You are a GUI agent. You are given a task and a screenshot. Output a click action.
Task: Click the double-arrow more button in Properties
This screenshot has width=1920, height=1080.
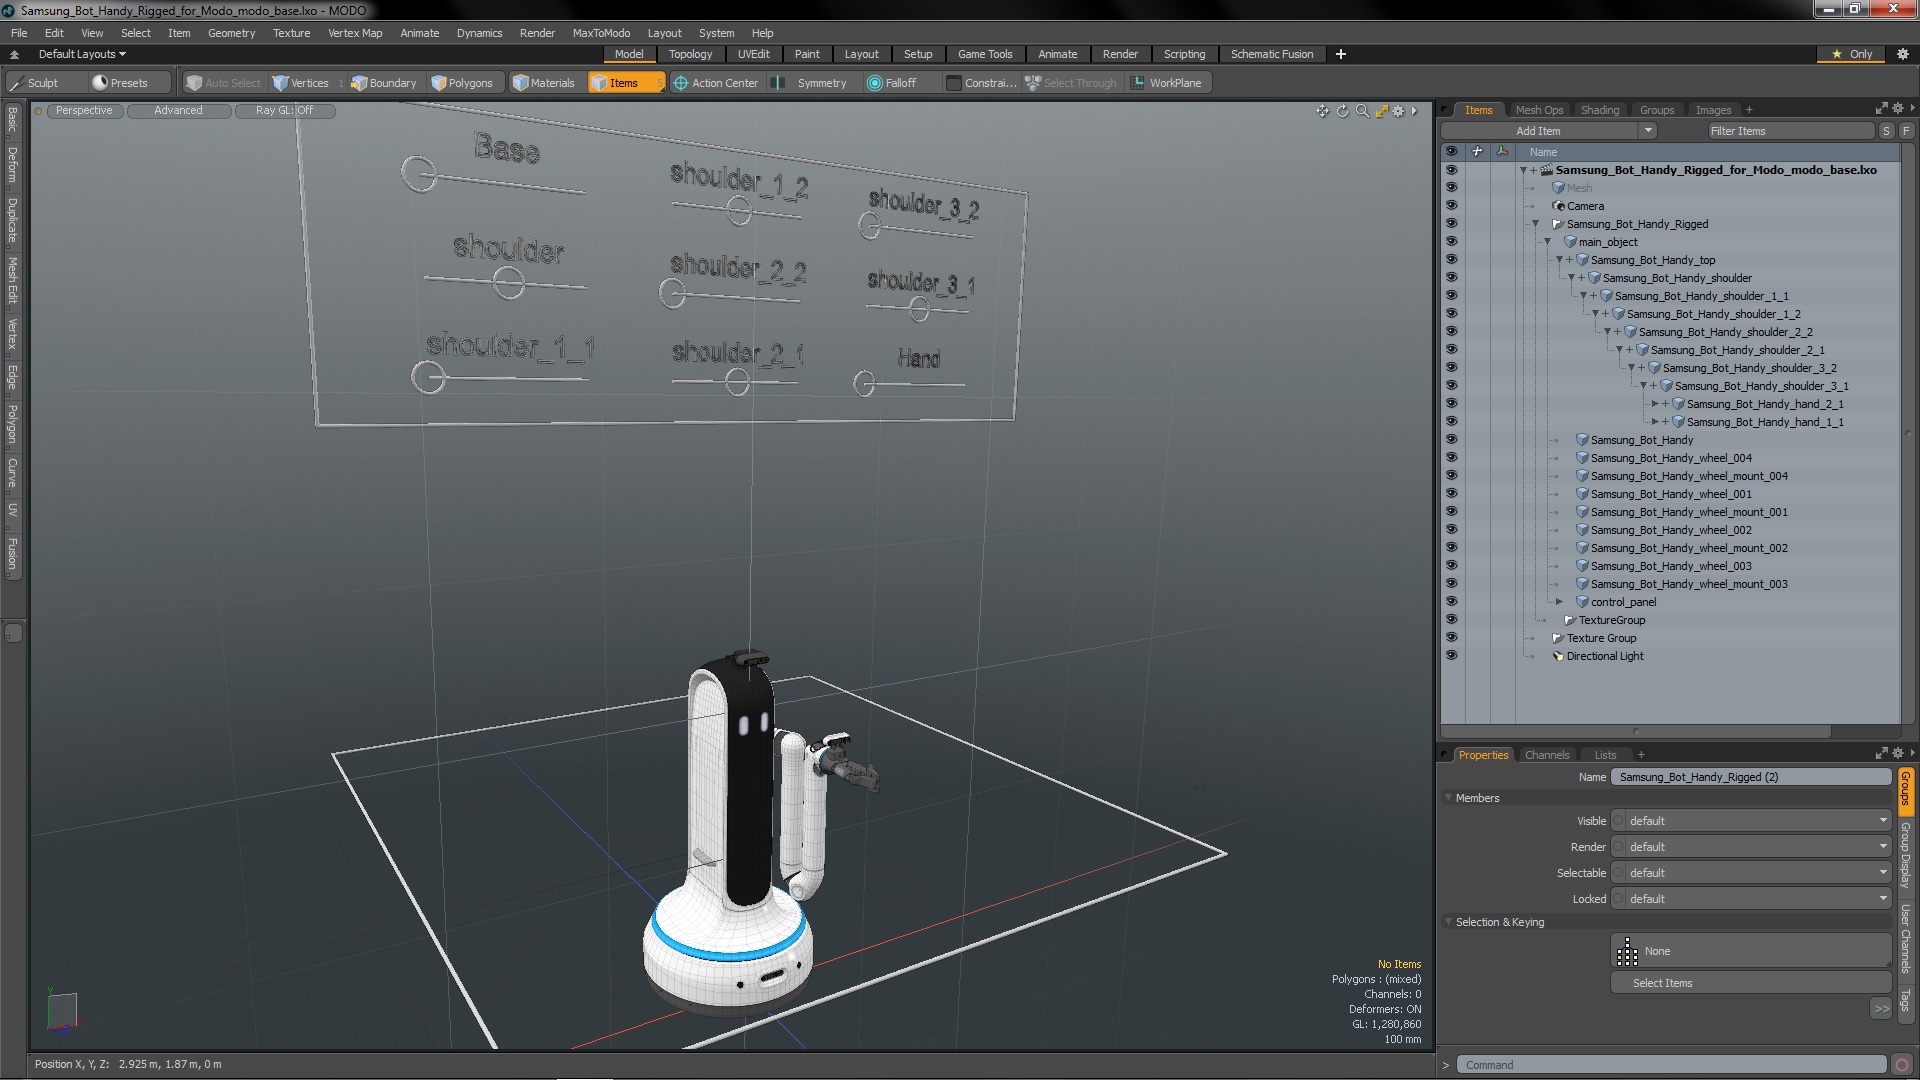tap(1881, 1009)
